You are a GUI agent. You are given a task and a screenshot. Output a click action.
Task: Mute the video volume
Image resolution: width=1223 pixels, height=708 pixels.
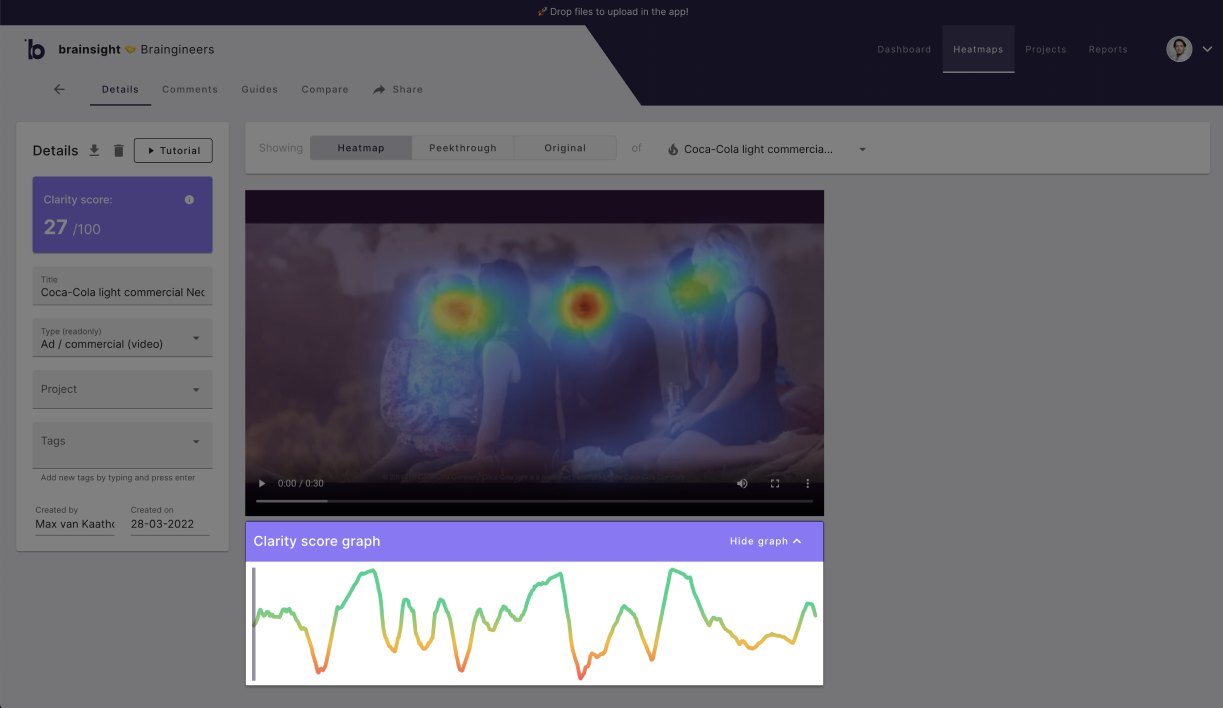(742, 483)
